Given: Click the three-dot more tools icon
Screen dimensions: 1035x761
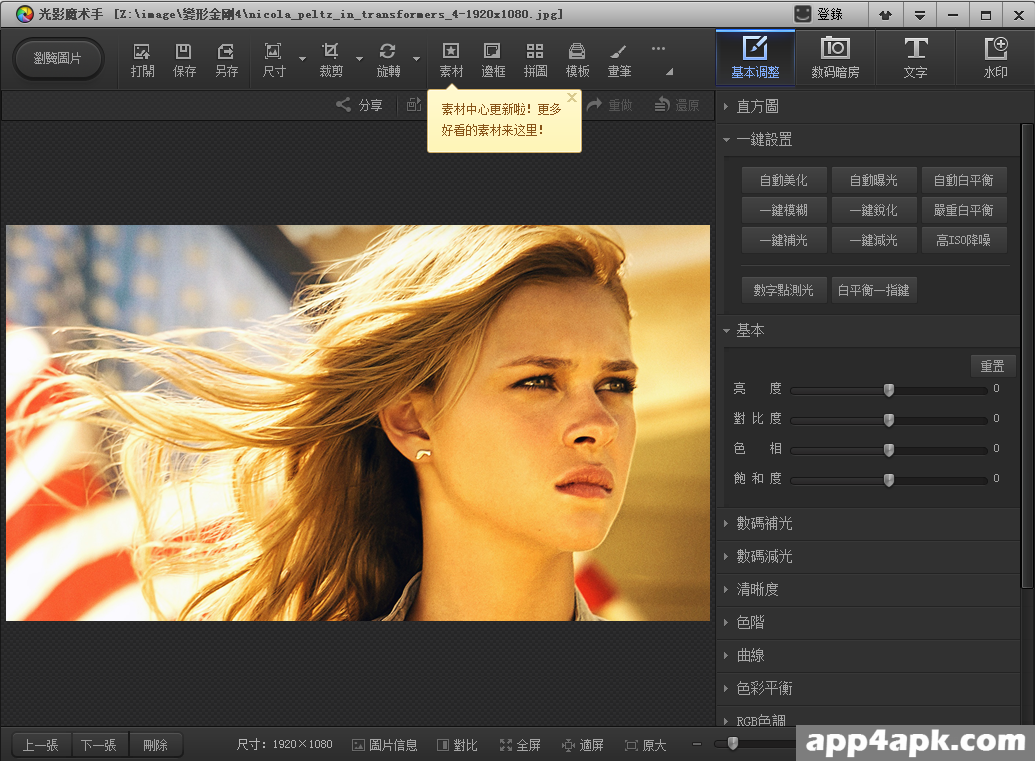Looking at the screenshot, I should (x=658, y=49).
